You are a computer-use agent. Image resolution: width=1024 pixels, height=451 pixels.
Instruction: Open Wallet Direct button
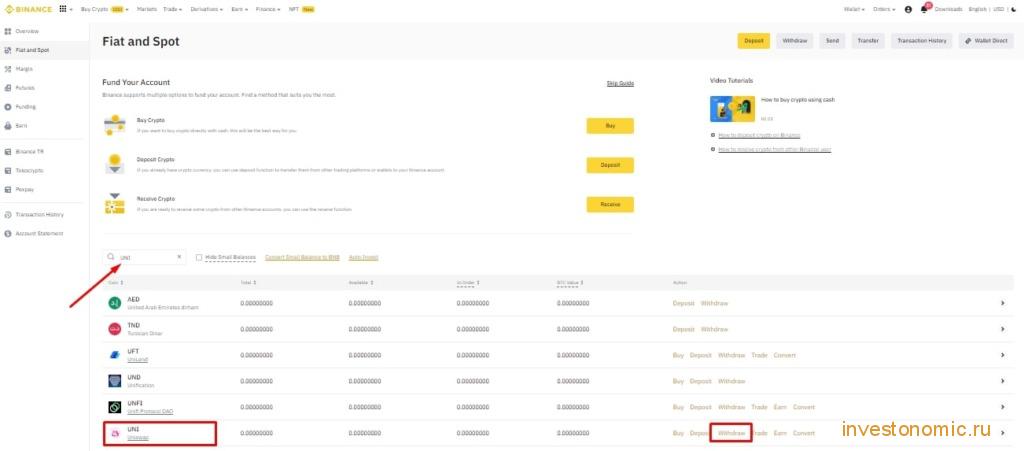pyautogui.click(x=986, y=40)
